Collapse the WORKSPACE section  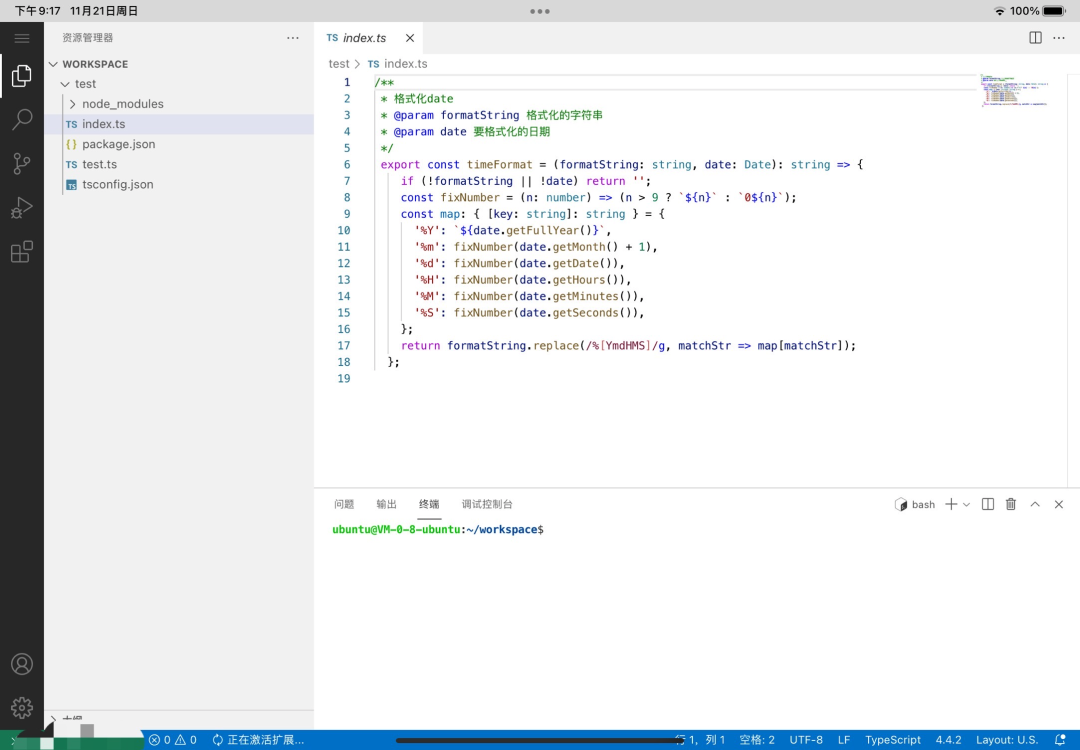click(179, 64)
